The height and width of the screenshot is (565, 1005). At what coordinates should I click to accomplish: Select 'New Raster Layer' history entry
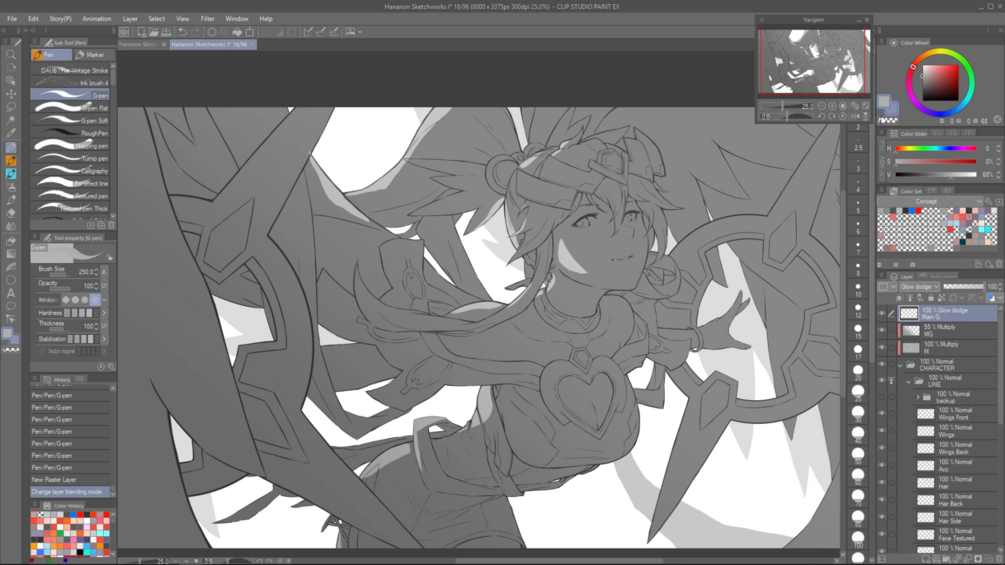[x=71, y=480]
